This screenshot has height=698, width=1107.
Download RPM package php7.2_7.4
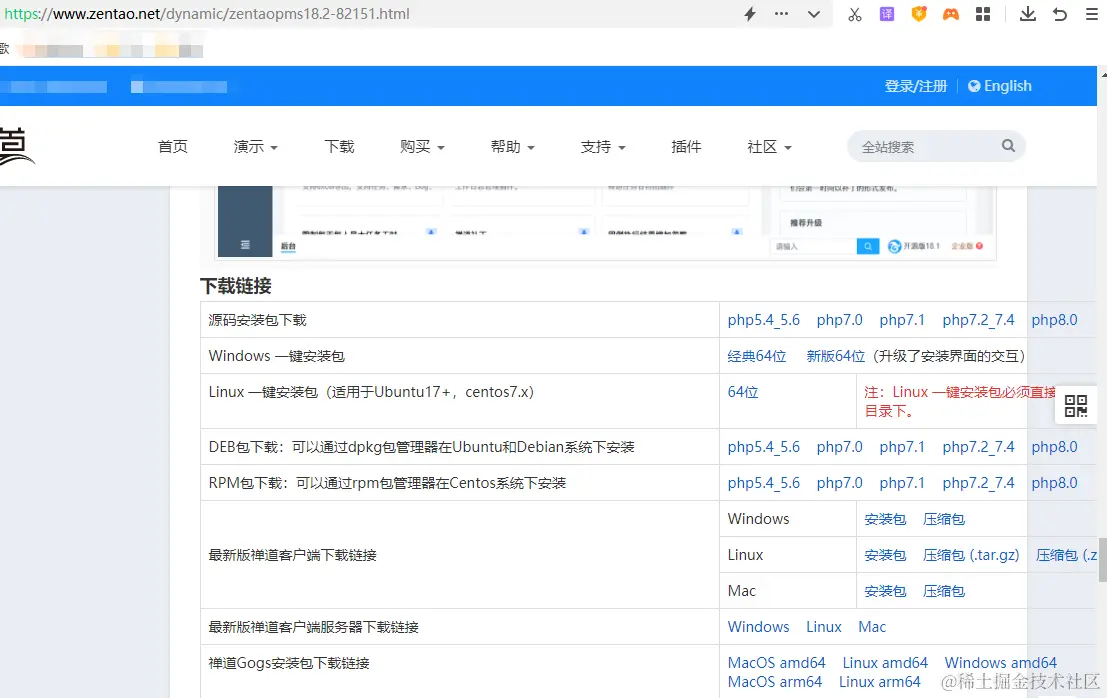click(979, 483)
